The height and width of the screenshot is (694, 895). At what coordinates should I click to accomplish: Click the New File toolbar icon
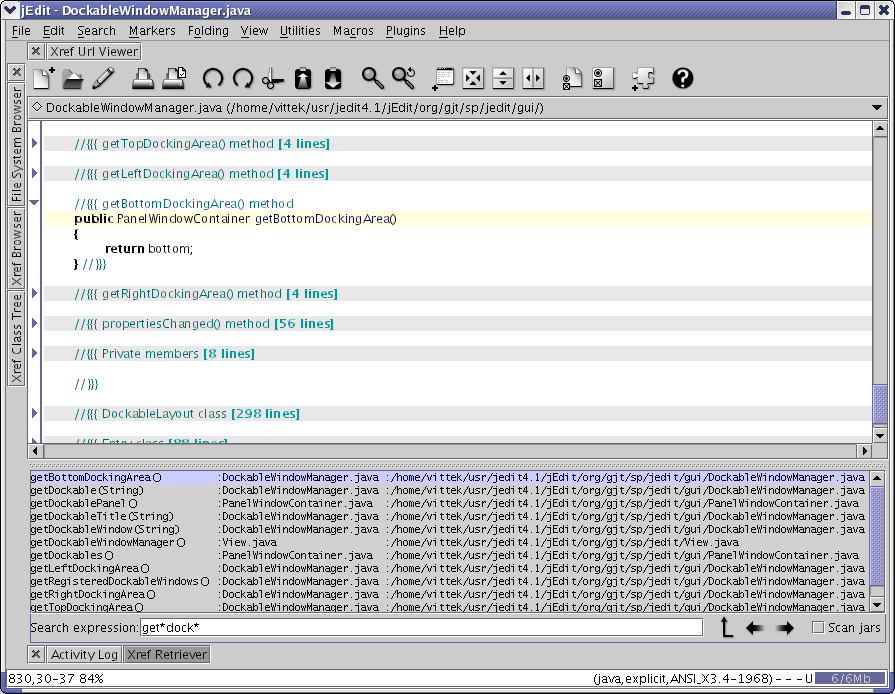pos(43,78)
